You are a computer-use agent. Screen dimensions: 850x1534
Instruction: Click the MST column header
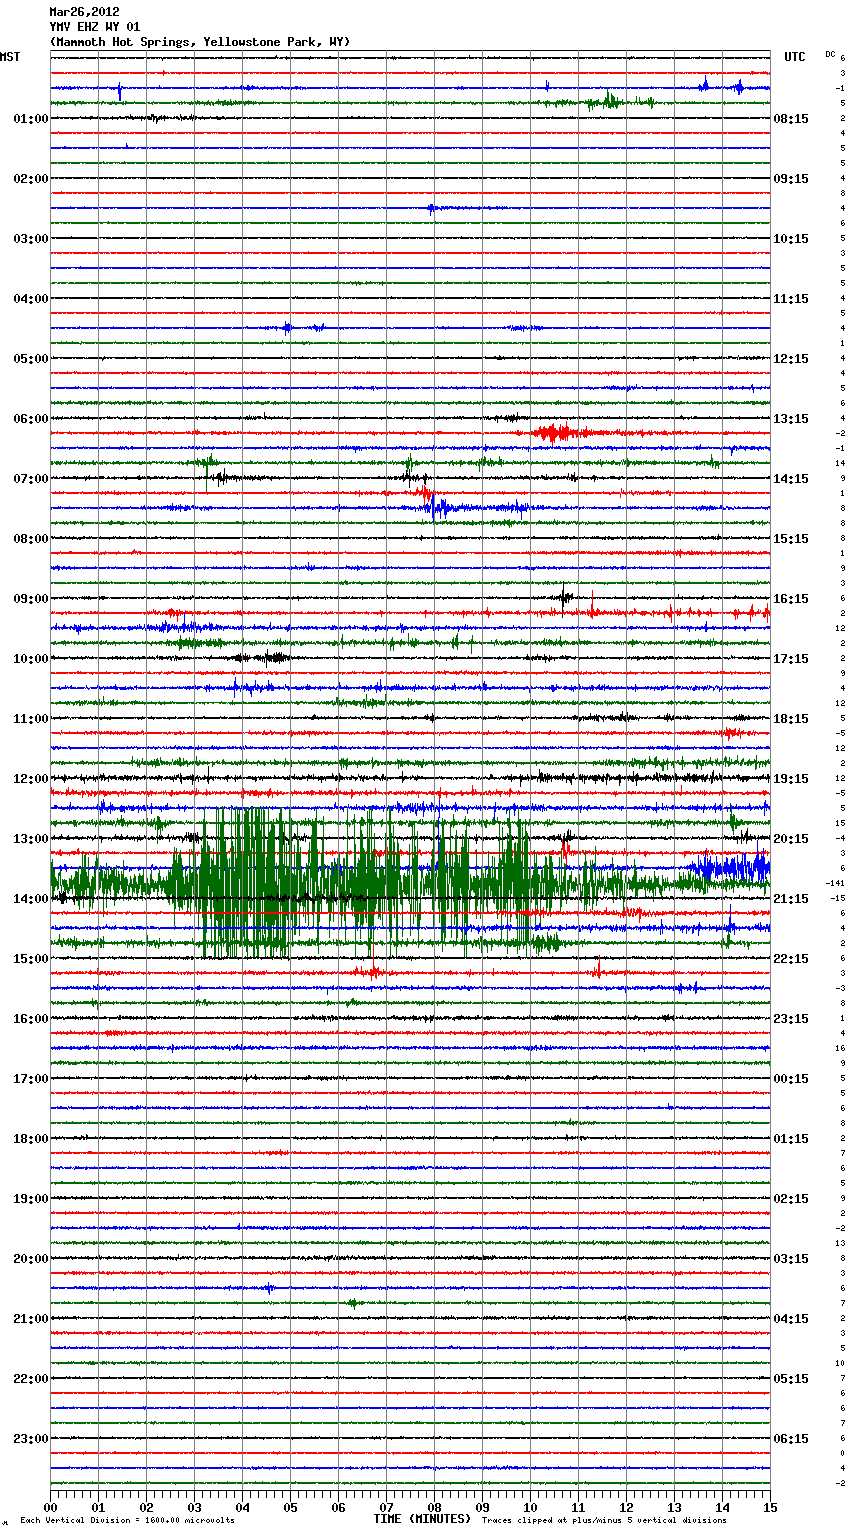pyautogui.click(x=10, y=57)
